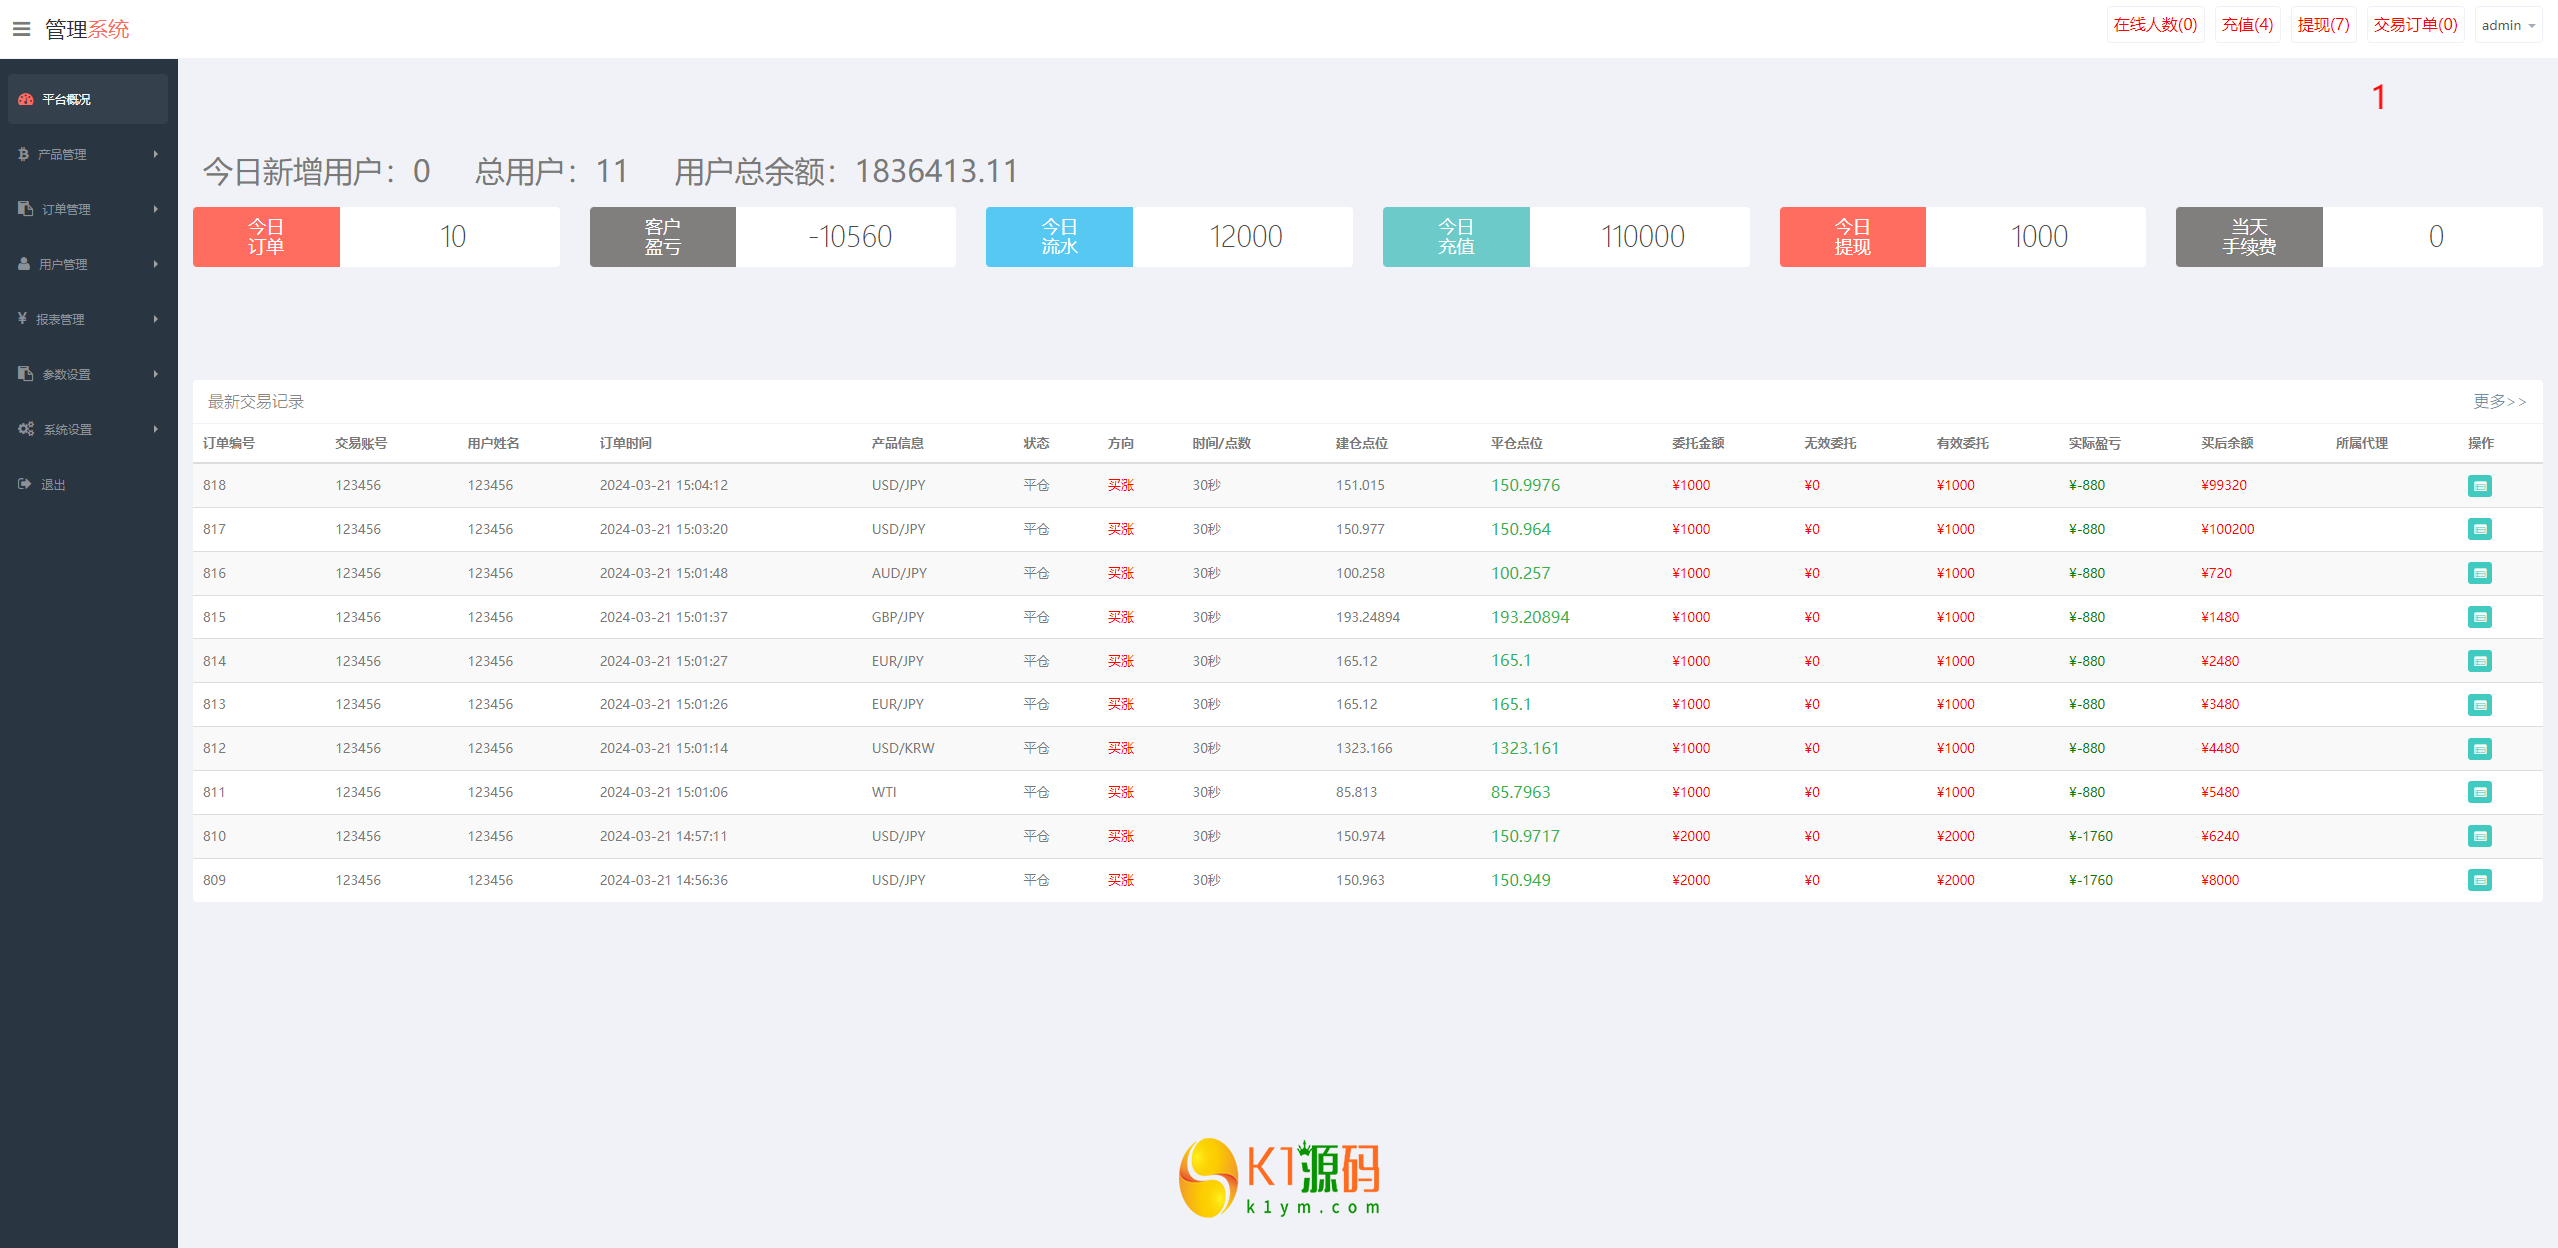
Task: Open details icon for order 809
Action: pyautogui.click(x=2479, y=880)
